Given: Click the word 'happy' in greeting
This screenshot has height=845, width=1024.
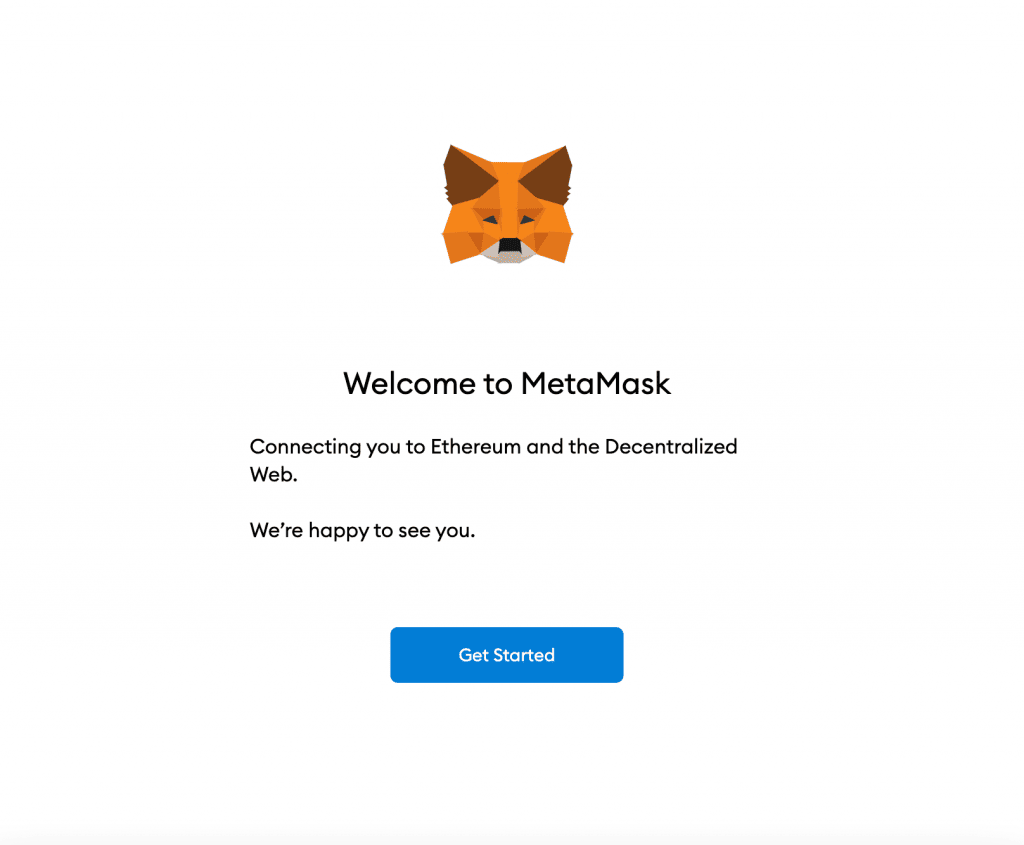Looking at the screenshot, I should point(338,532).
